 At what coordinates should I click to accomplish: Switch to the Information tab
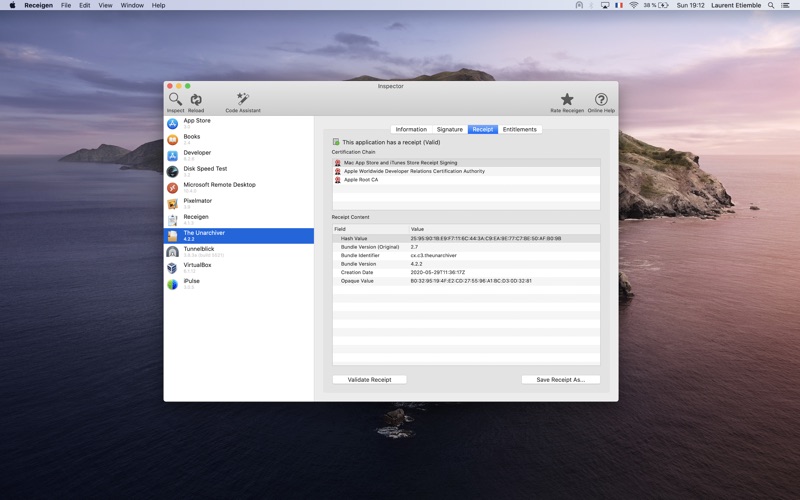pyautogui.click(x=411, y=130)
